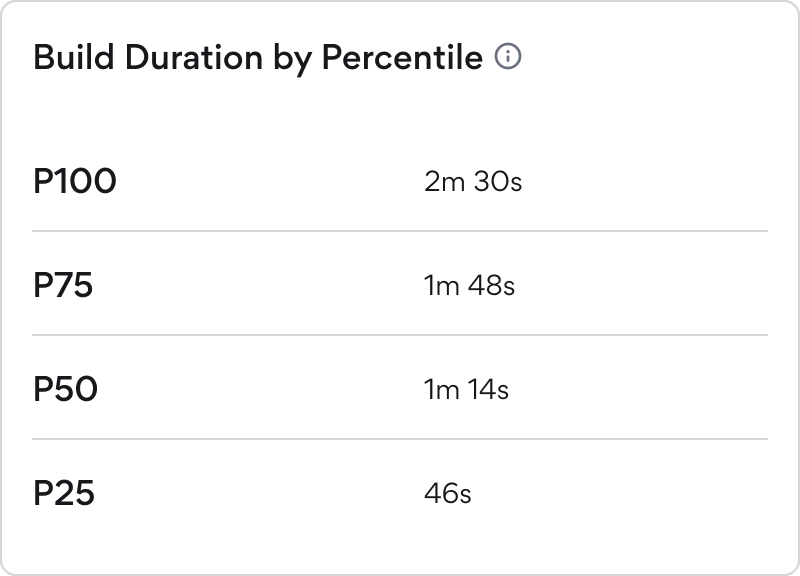Click the P25 percentile label

click(64, 493)
